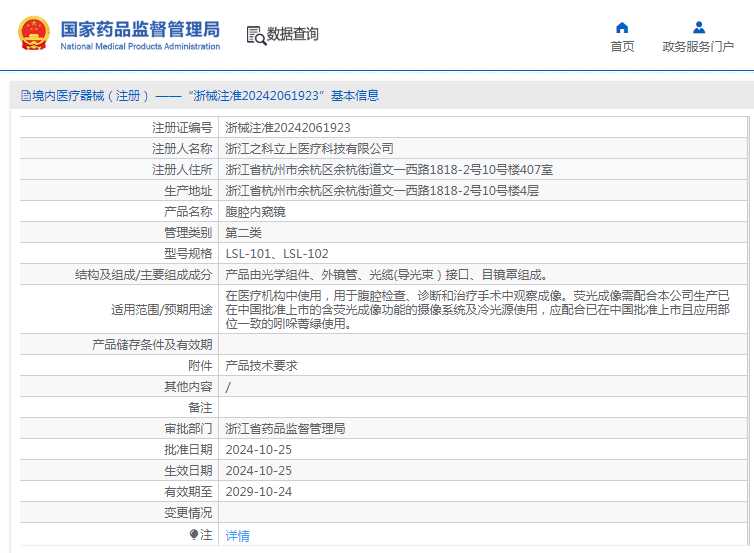Click the document icon before 境内医疗器械
This screenshot has width=754, height=553.
pyautogui.click(x=26, y=96)
